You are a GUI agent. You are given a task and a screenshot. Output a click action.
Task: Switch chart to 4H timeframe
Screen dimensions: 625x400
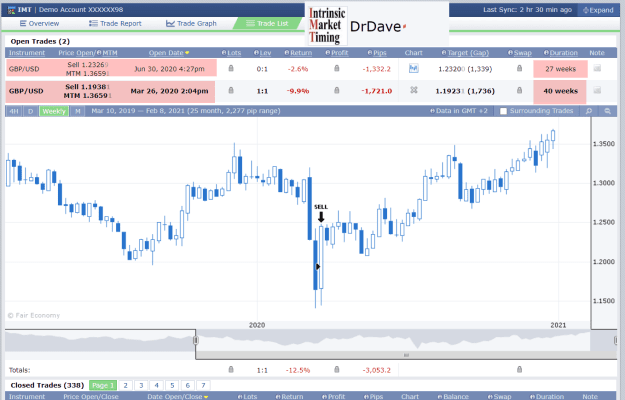14,111
